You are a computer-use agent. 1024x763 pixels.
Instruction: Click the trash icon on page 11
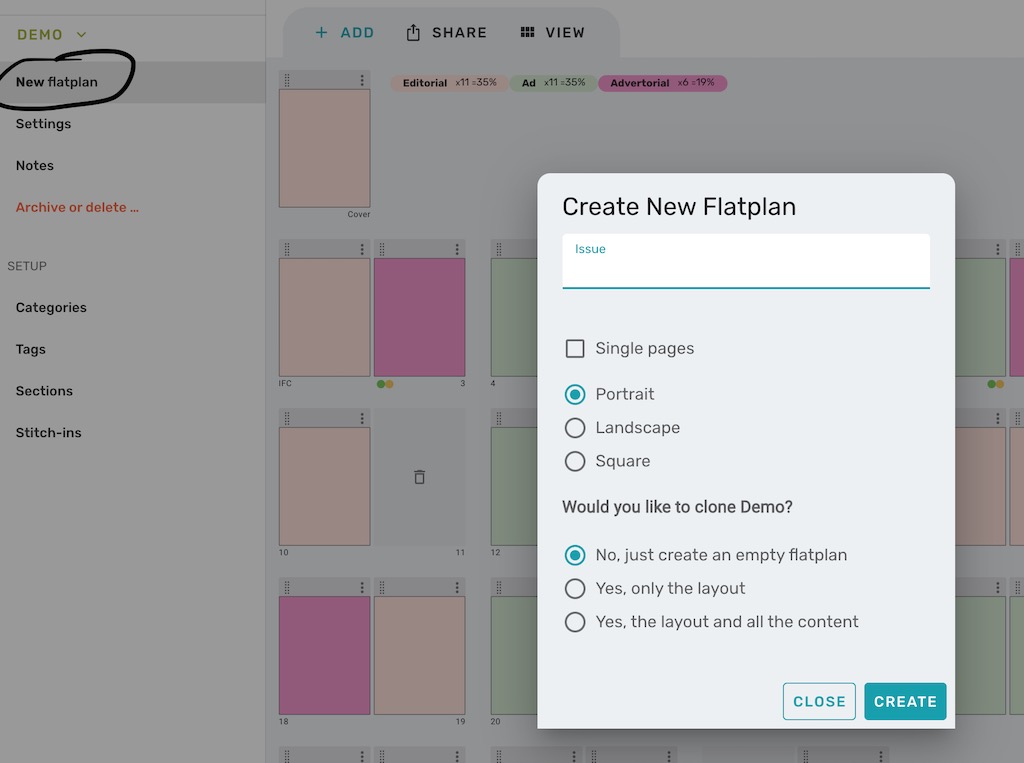[x=420, y=477]
